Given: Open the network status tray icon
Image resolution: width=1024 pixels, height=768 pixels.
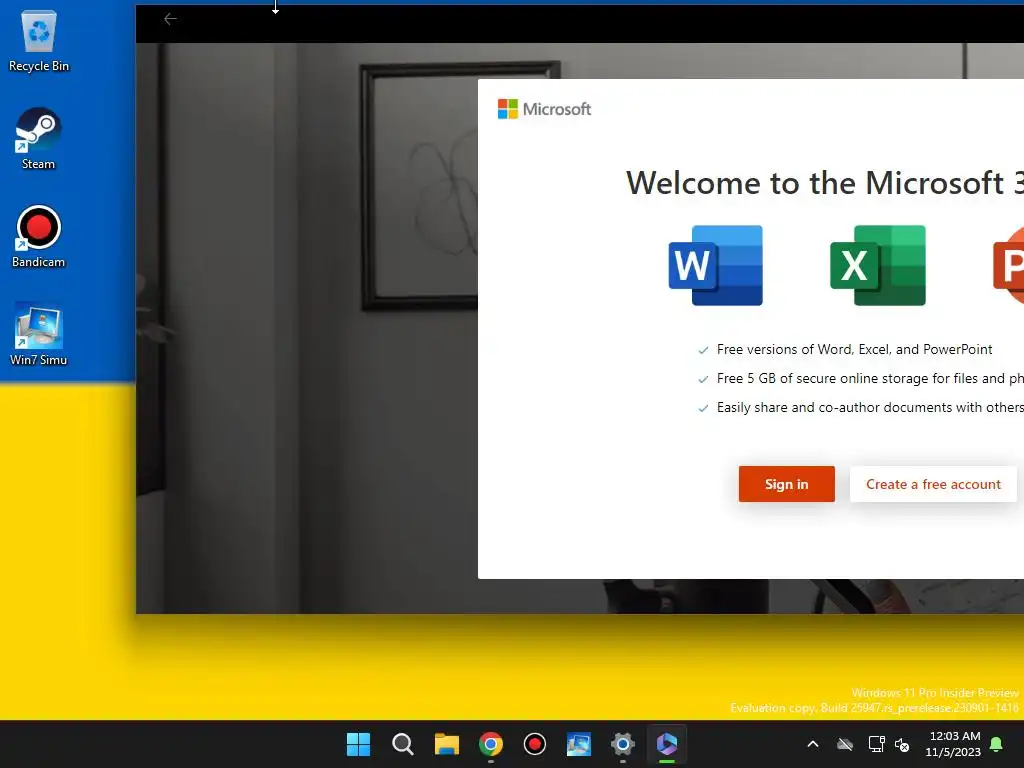Looking at the screenshot, I should tap(876, 744).
